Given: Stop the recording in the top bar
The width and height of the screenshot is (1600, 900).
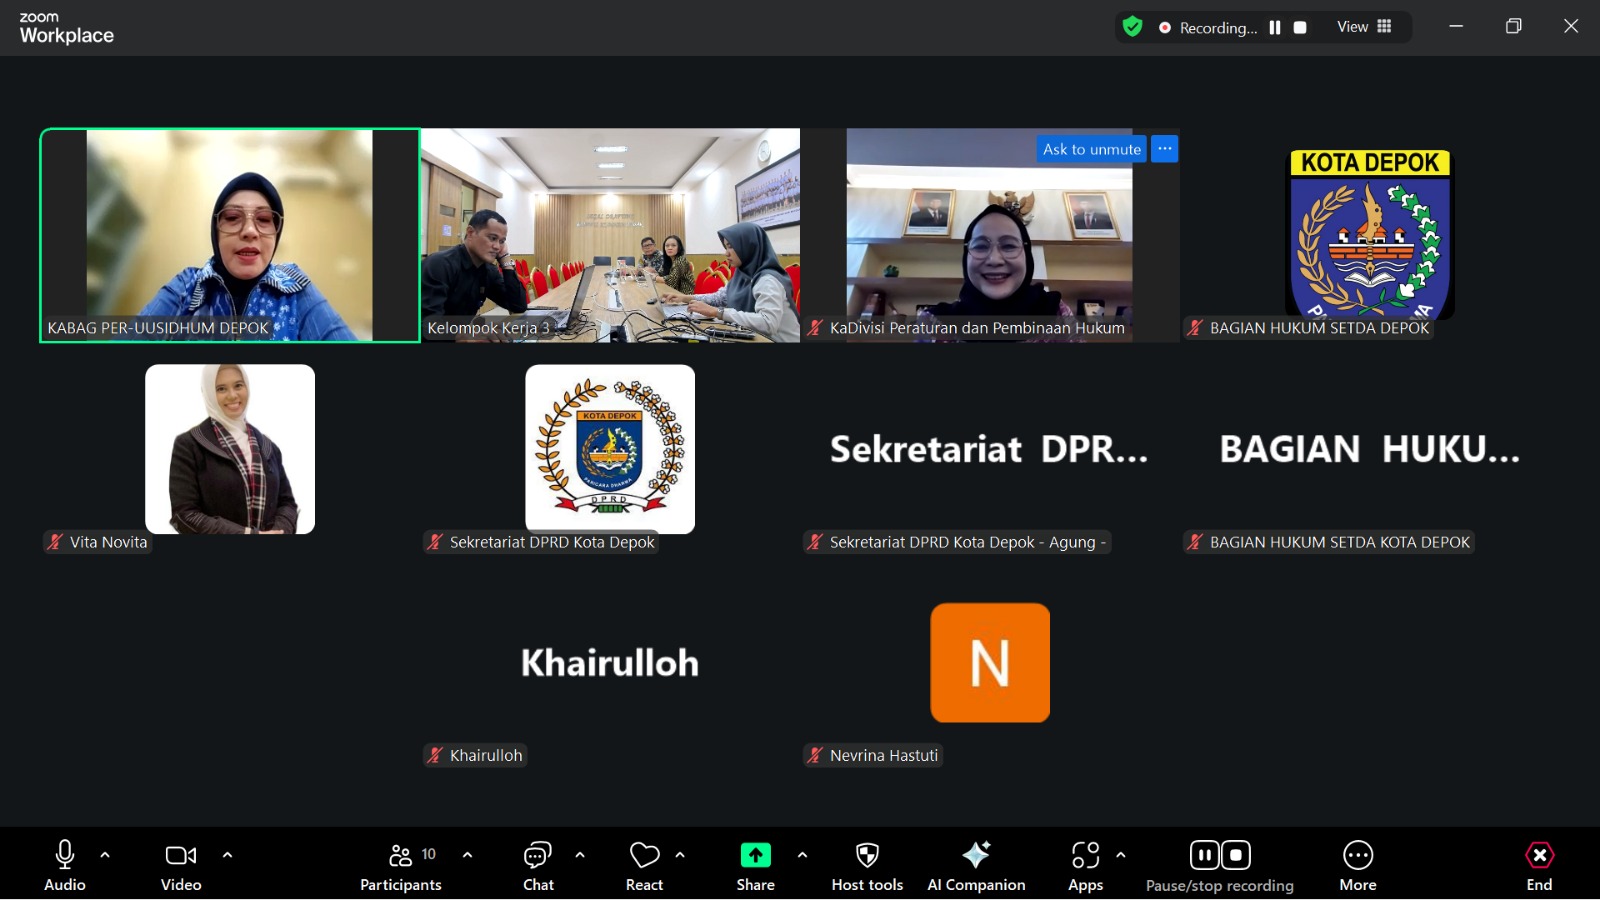Looking at the screenshot, I should click(1300, 28).
